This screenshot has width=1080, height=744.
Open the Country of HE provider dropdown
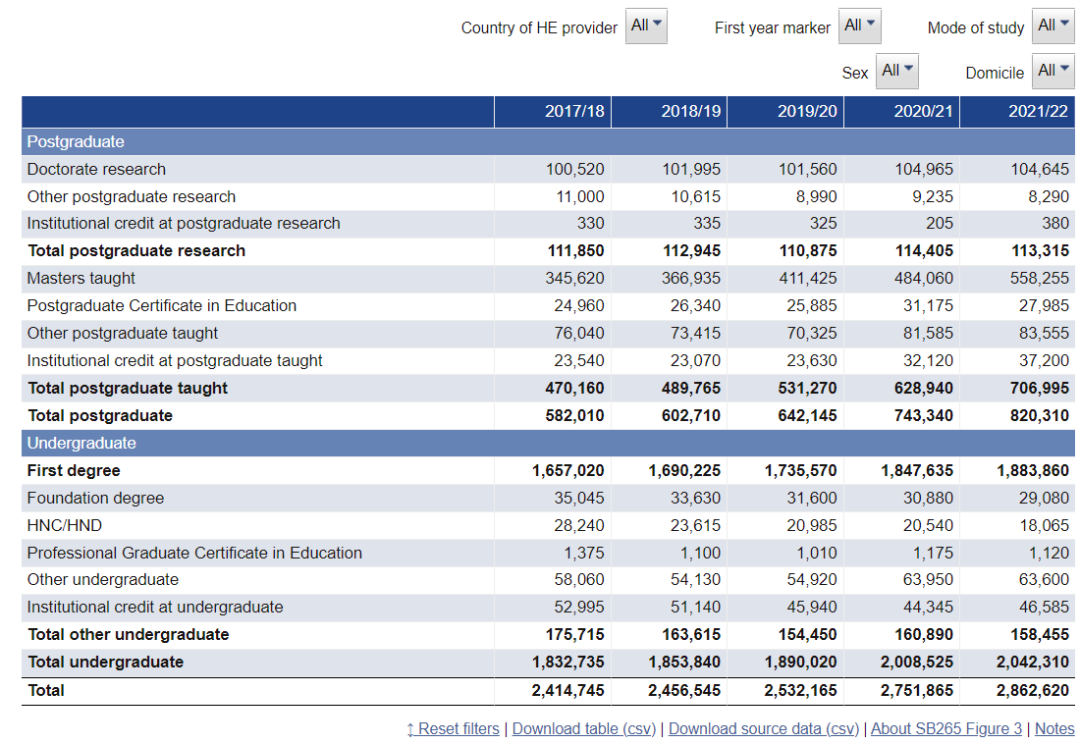(x=646, y=26)
